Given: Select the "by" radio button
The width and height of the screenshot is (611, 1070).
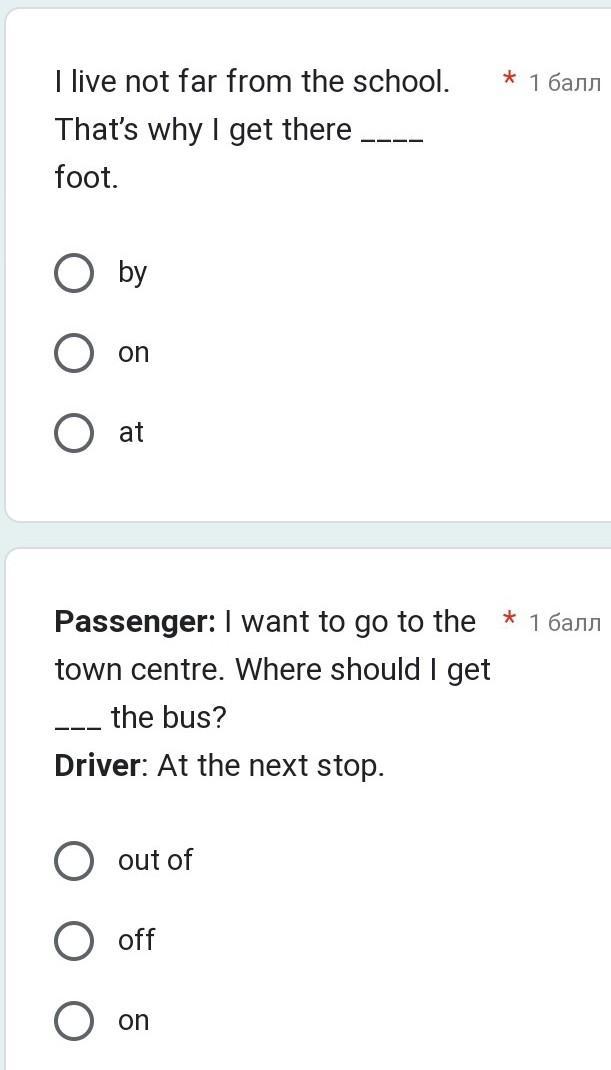Looking at the screenshot, I should (74, 272).
